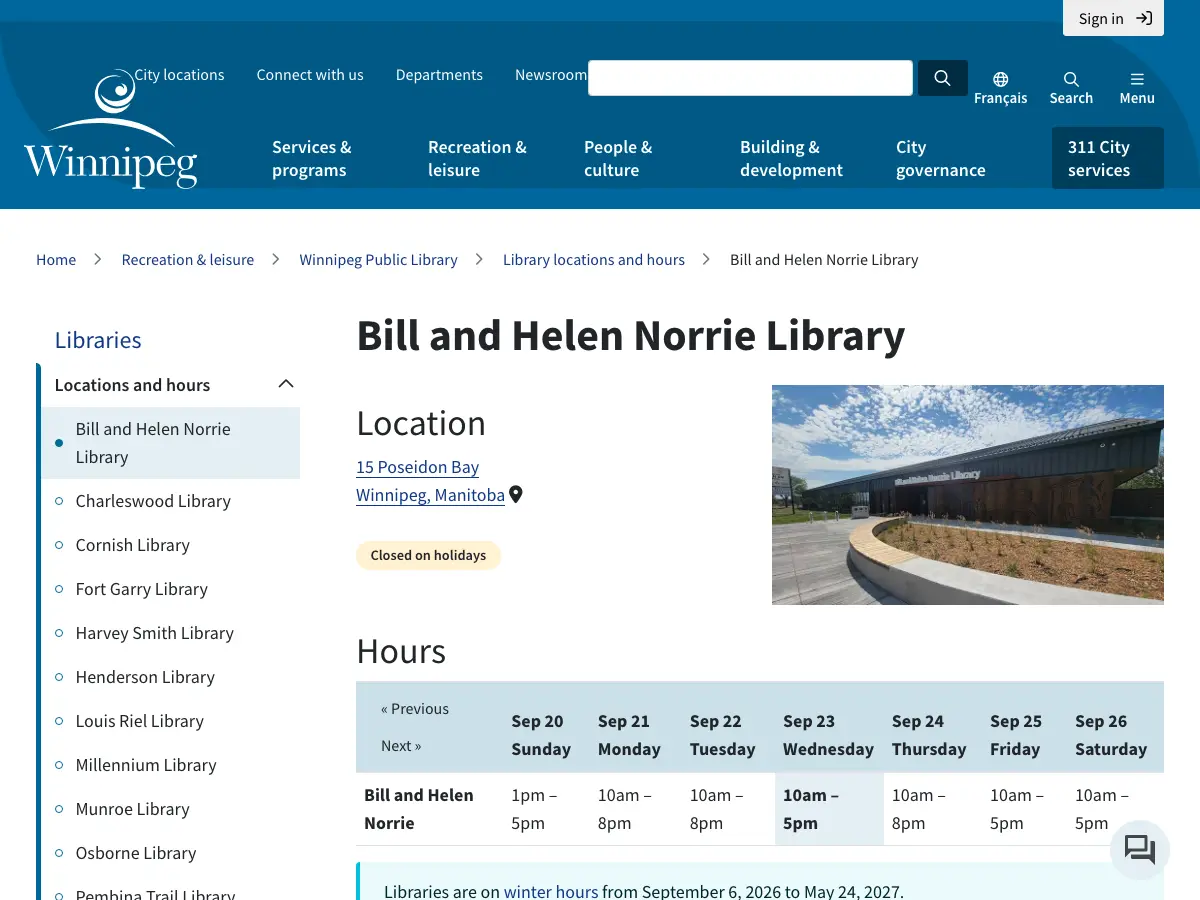This screenshot has width=1200, height=900.
Task: Select Harvey Smith Library in sidebar
Action: (155, 633)
